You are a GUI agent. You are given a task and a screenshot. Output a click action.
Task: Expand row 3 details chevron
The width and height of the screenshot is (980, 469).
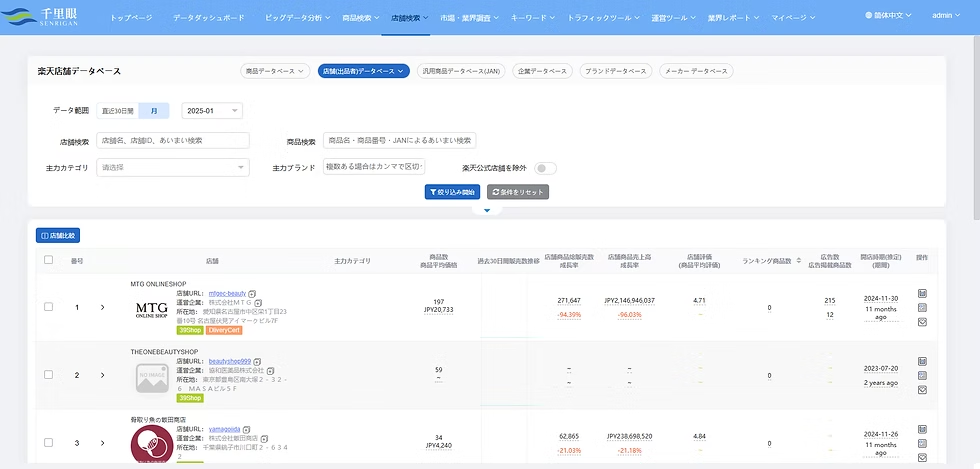coord(102,443)
